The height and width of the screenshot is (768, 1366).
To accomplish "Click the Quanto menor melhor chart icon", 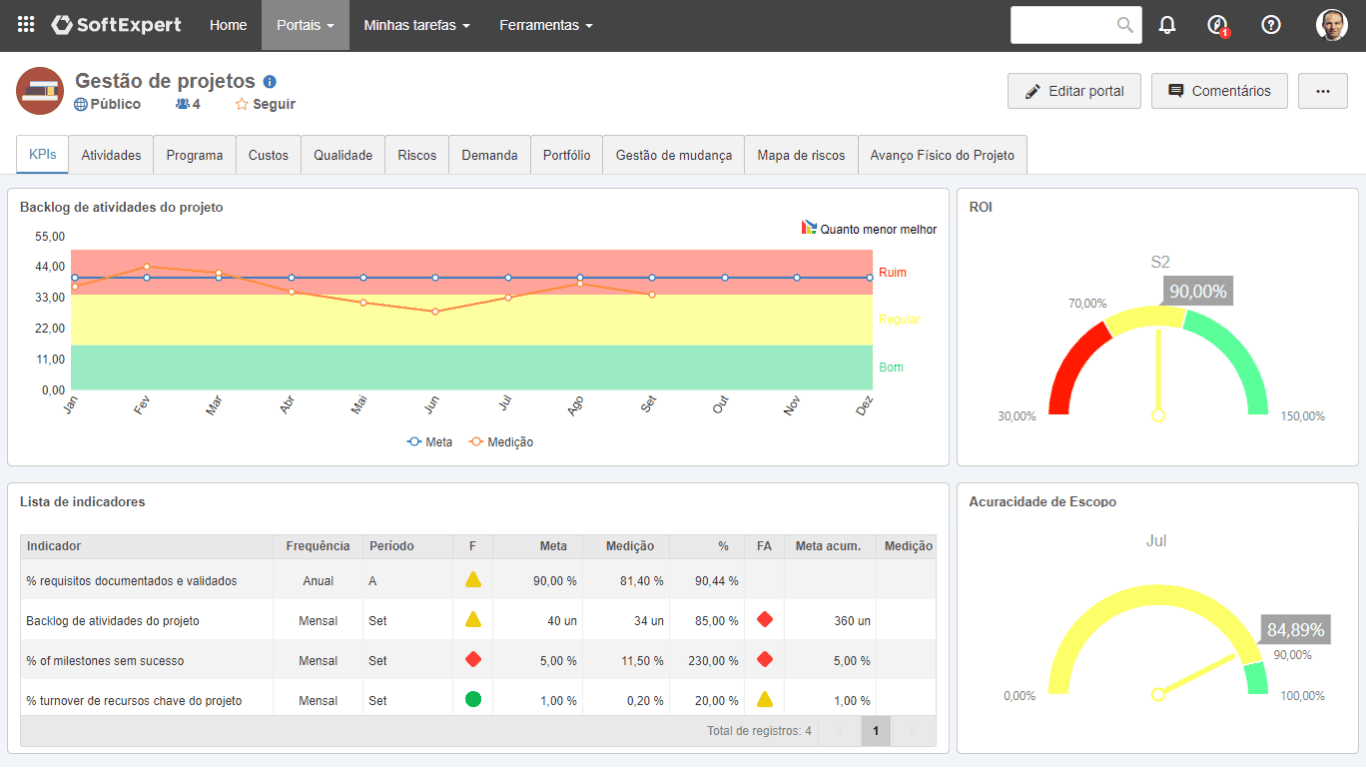I will 809,228.
